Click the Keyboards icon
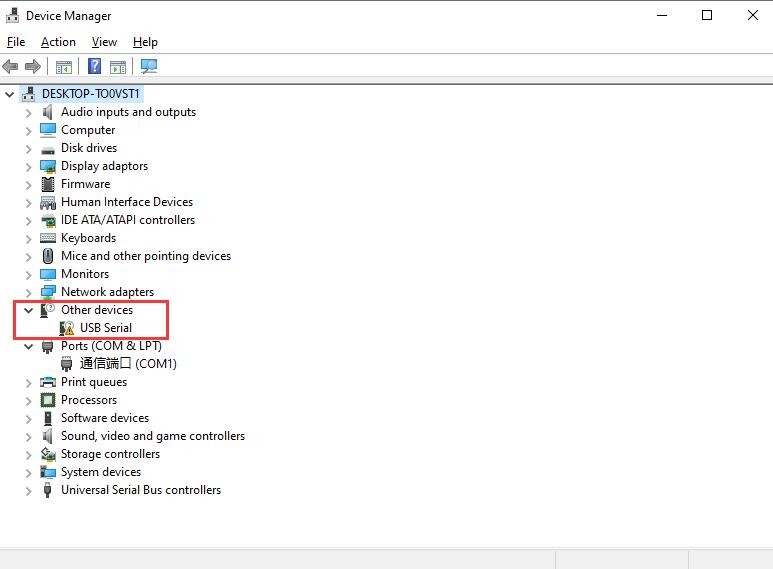This screenshot has width=773, height=569. pyautogui.click(x=48, y=238)
